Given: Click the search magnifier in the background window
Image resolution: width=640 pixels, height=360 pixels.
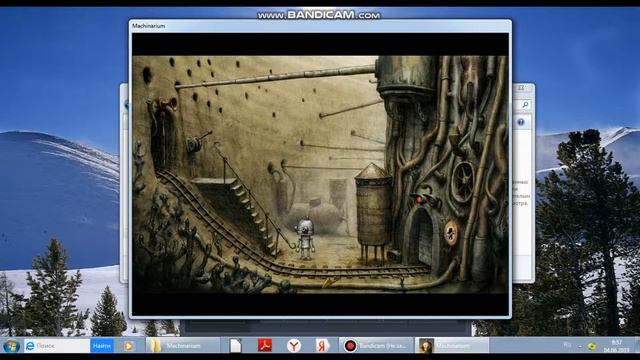Looking at the screenshot, I should point(524,105).
